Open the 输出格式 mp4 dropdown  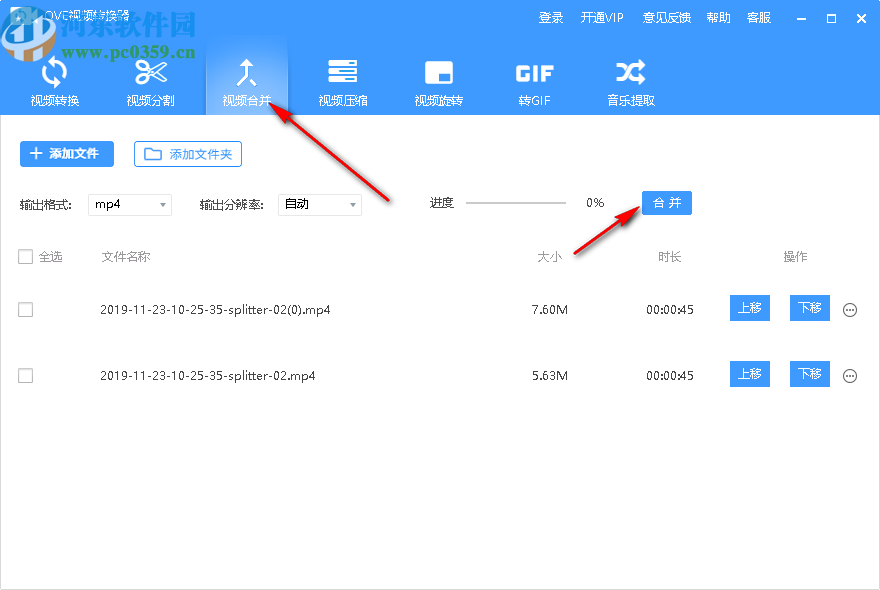[130, 204]
